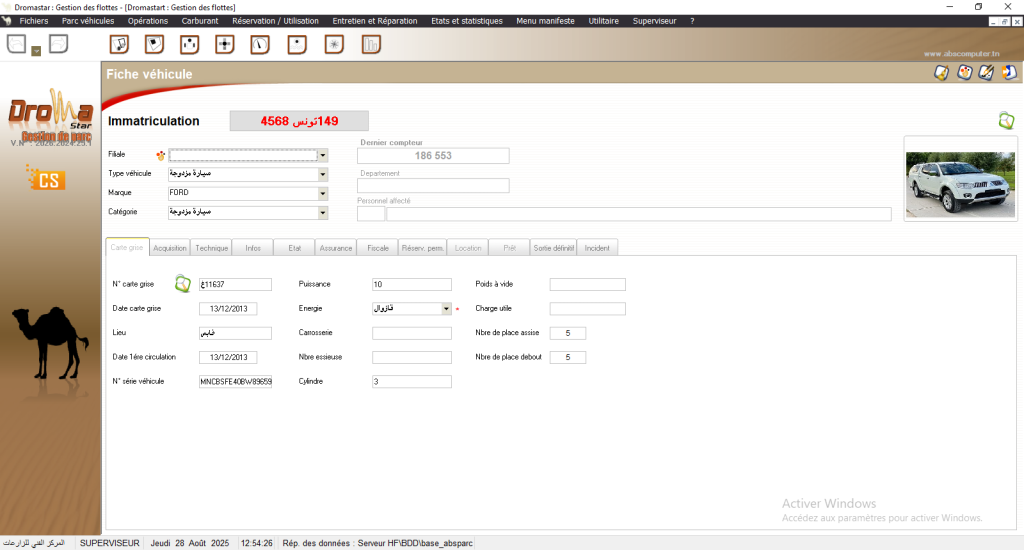Open the Marque dropdown showing FORD

coord(323,193)
